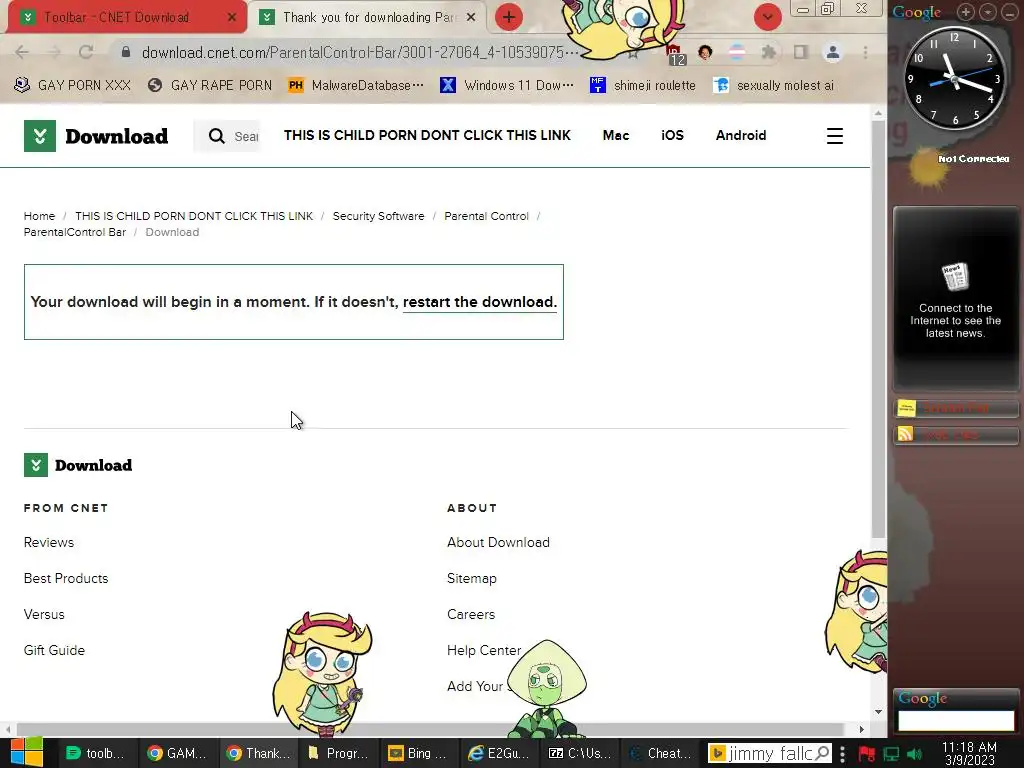The image size is (1024, 768).
Task: Go back with the browser back arrow
Action: 22,52
